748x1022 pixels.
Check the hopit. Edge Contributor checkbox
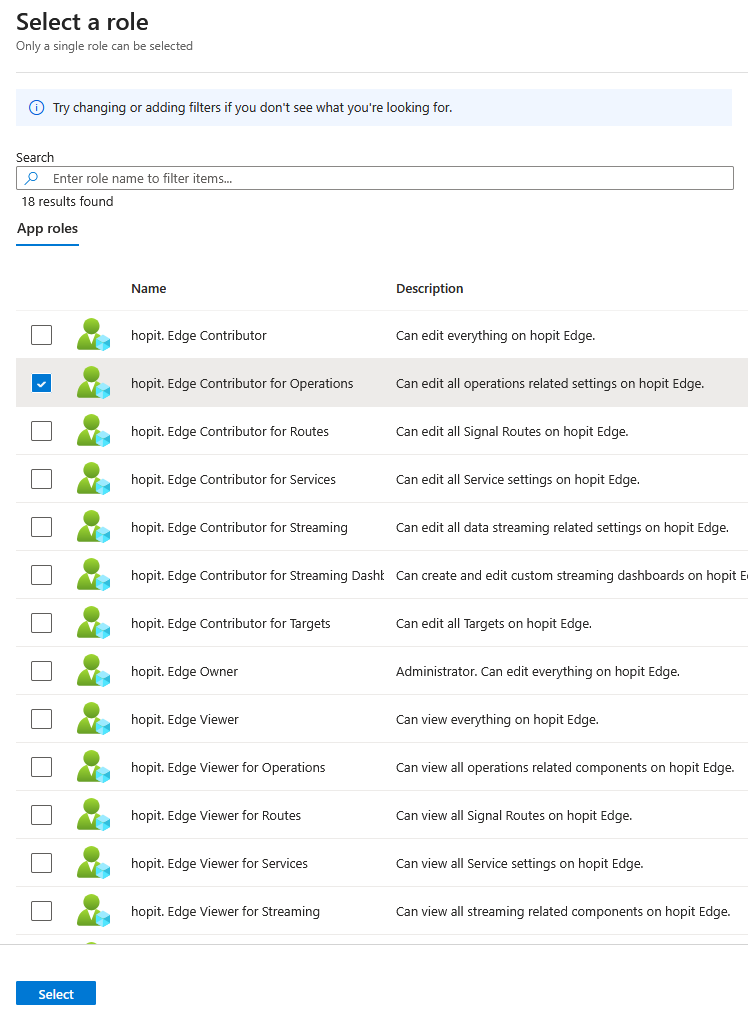tap(42, 335)
